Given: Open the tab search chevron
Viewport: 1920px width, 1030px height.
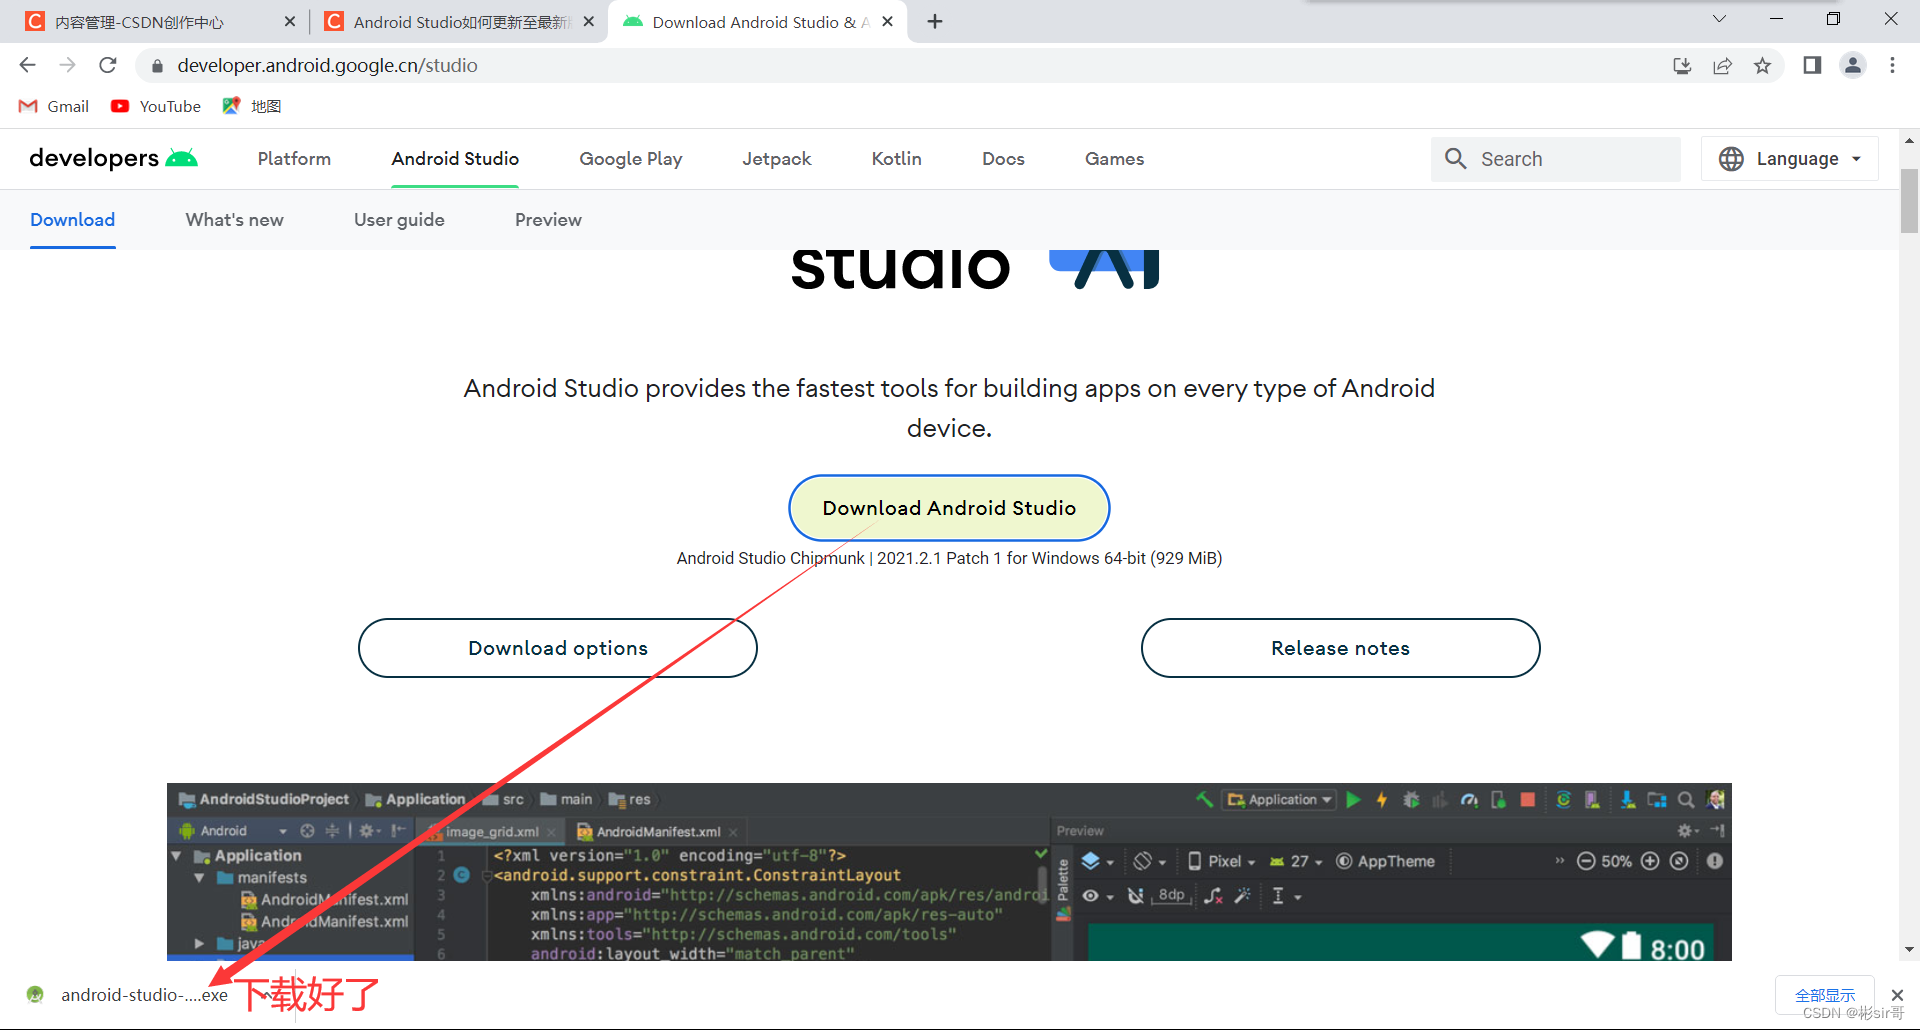Looking at the screenshot, I should click(x=1719, y=19).
